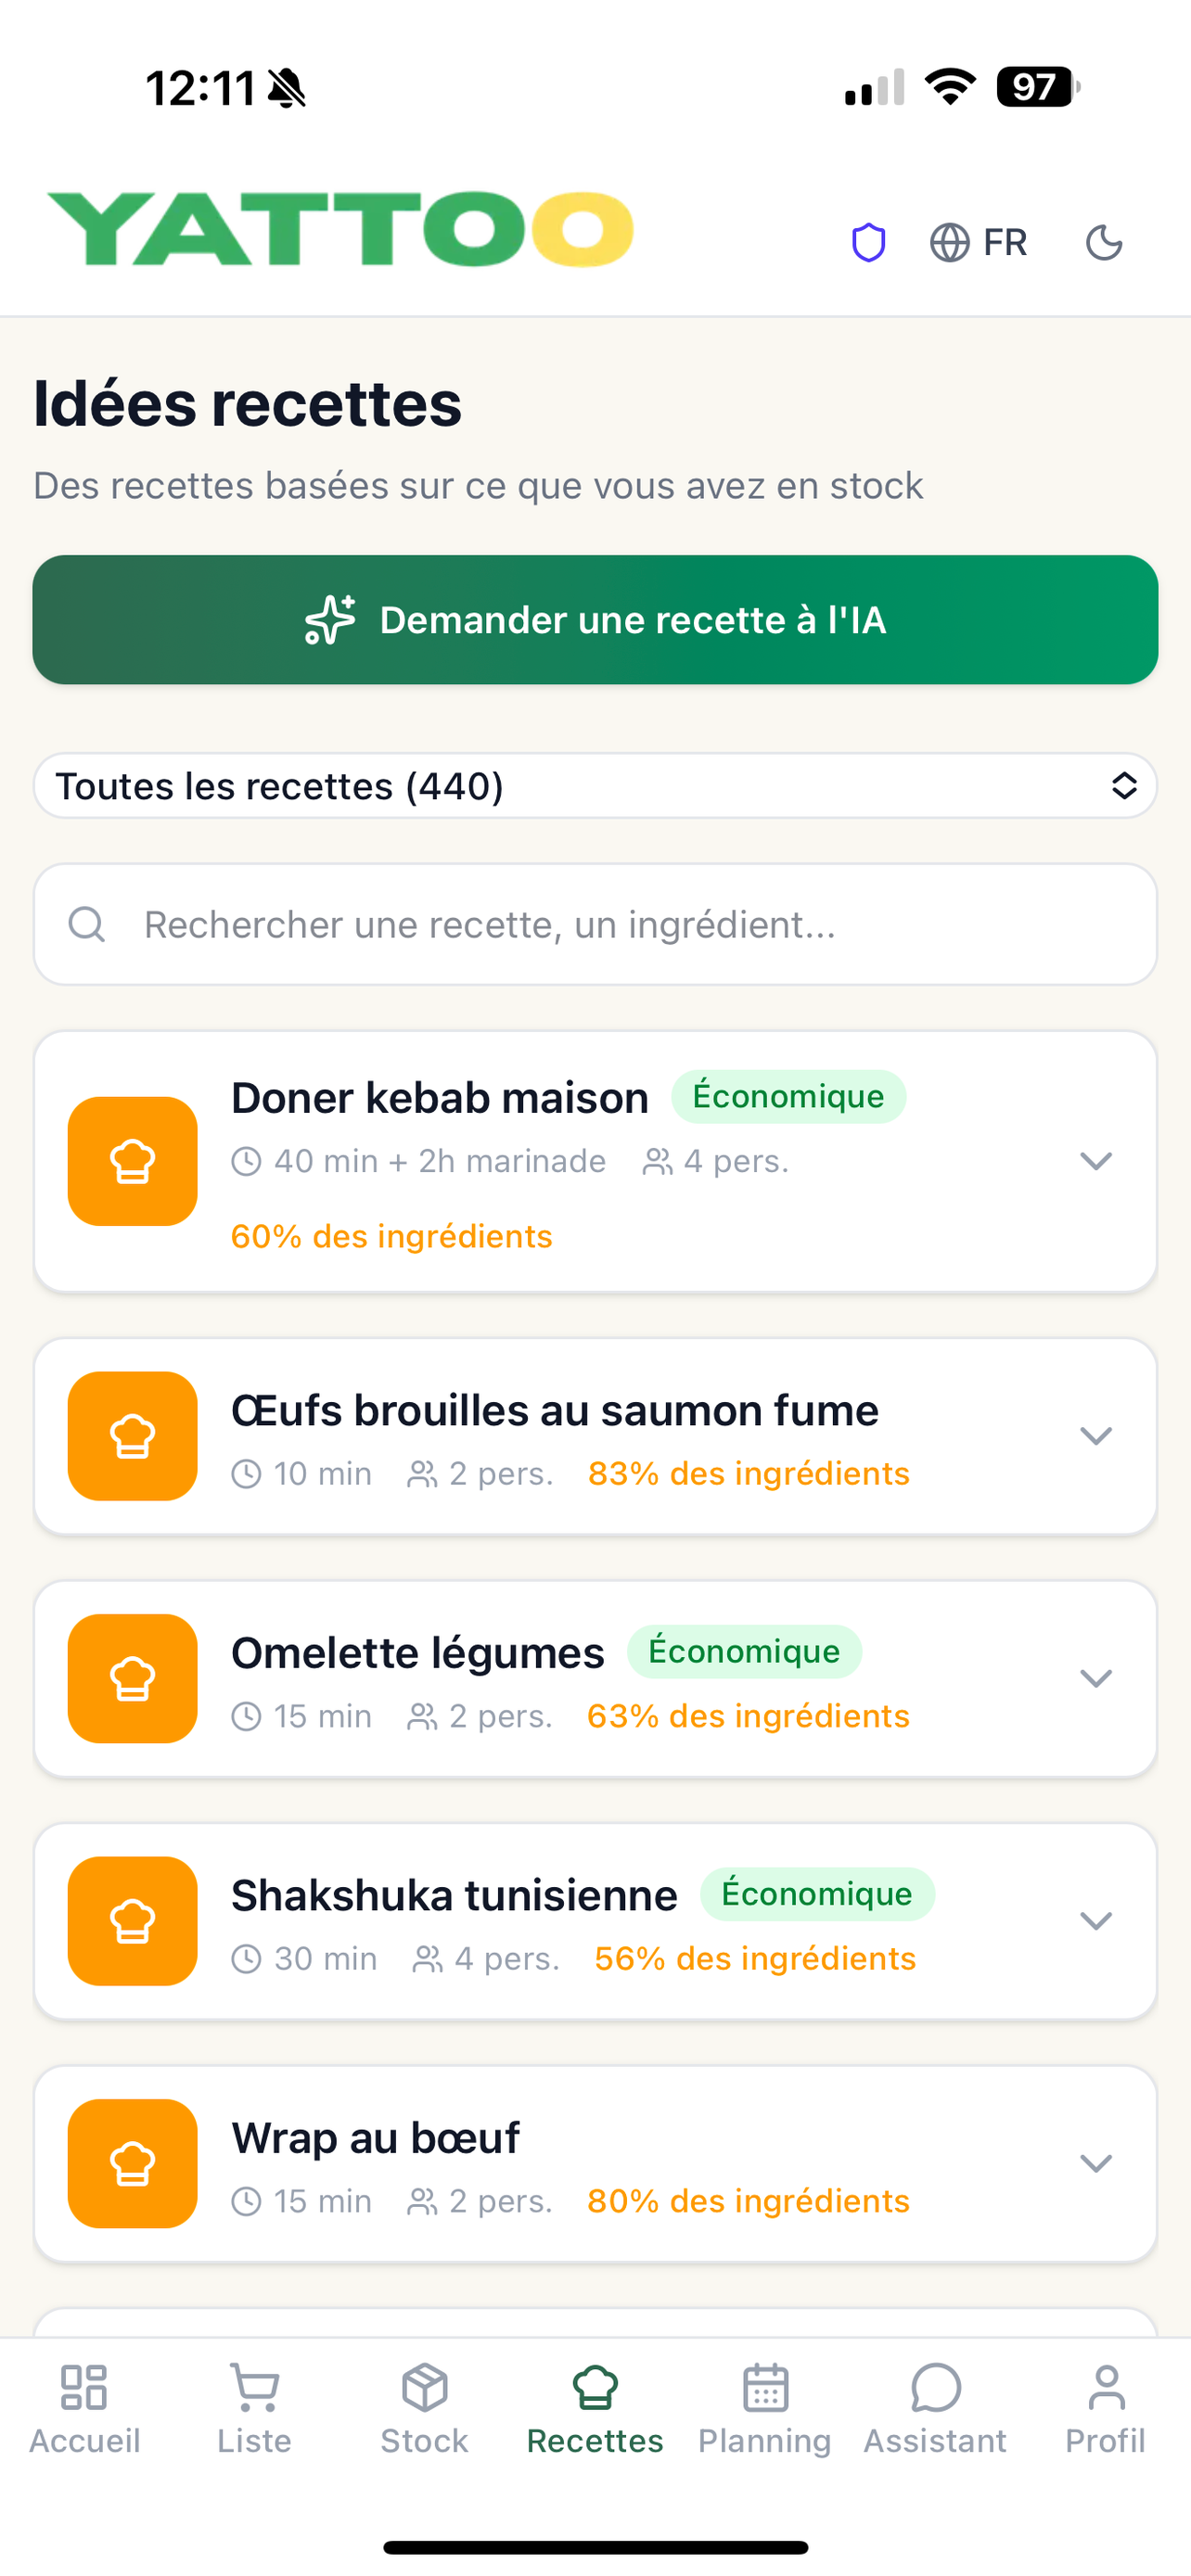Go to the Accueil home tab
Image resolution: width=1191 pixels, height=2576 pixels.
click(84, 2410)
